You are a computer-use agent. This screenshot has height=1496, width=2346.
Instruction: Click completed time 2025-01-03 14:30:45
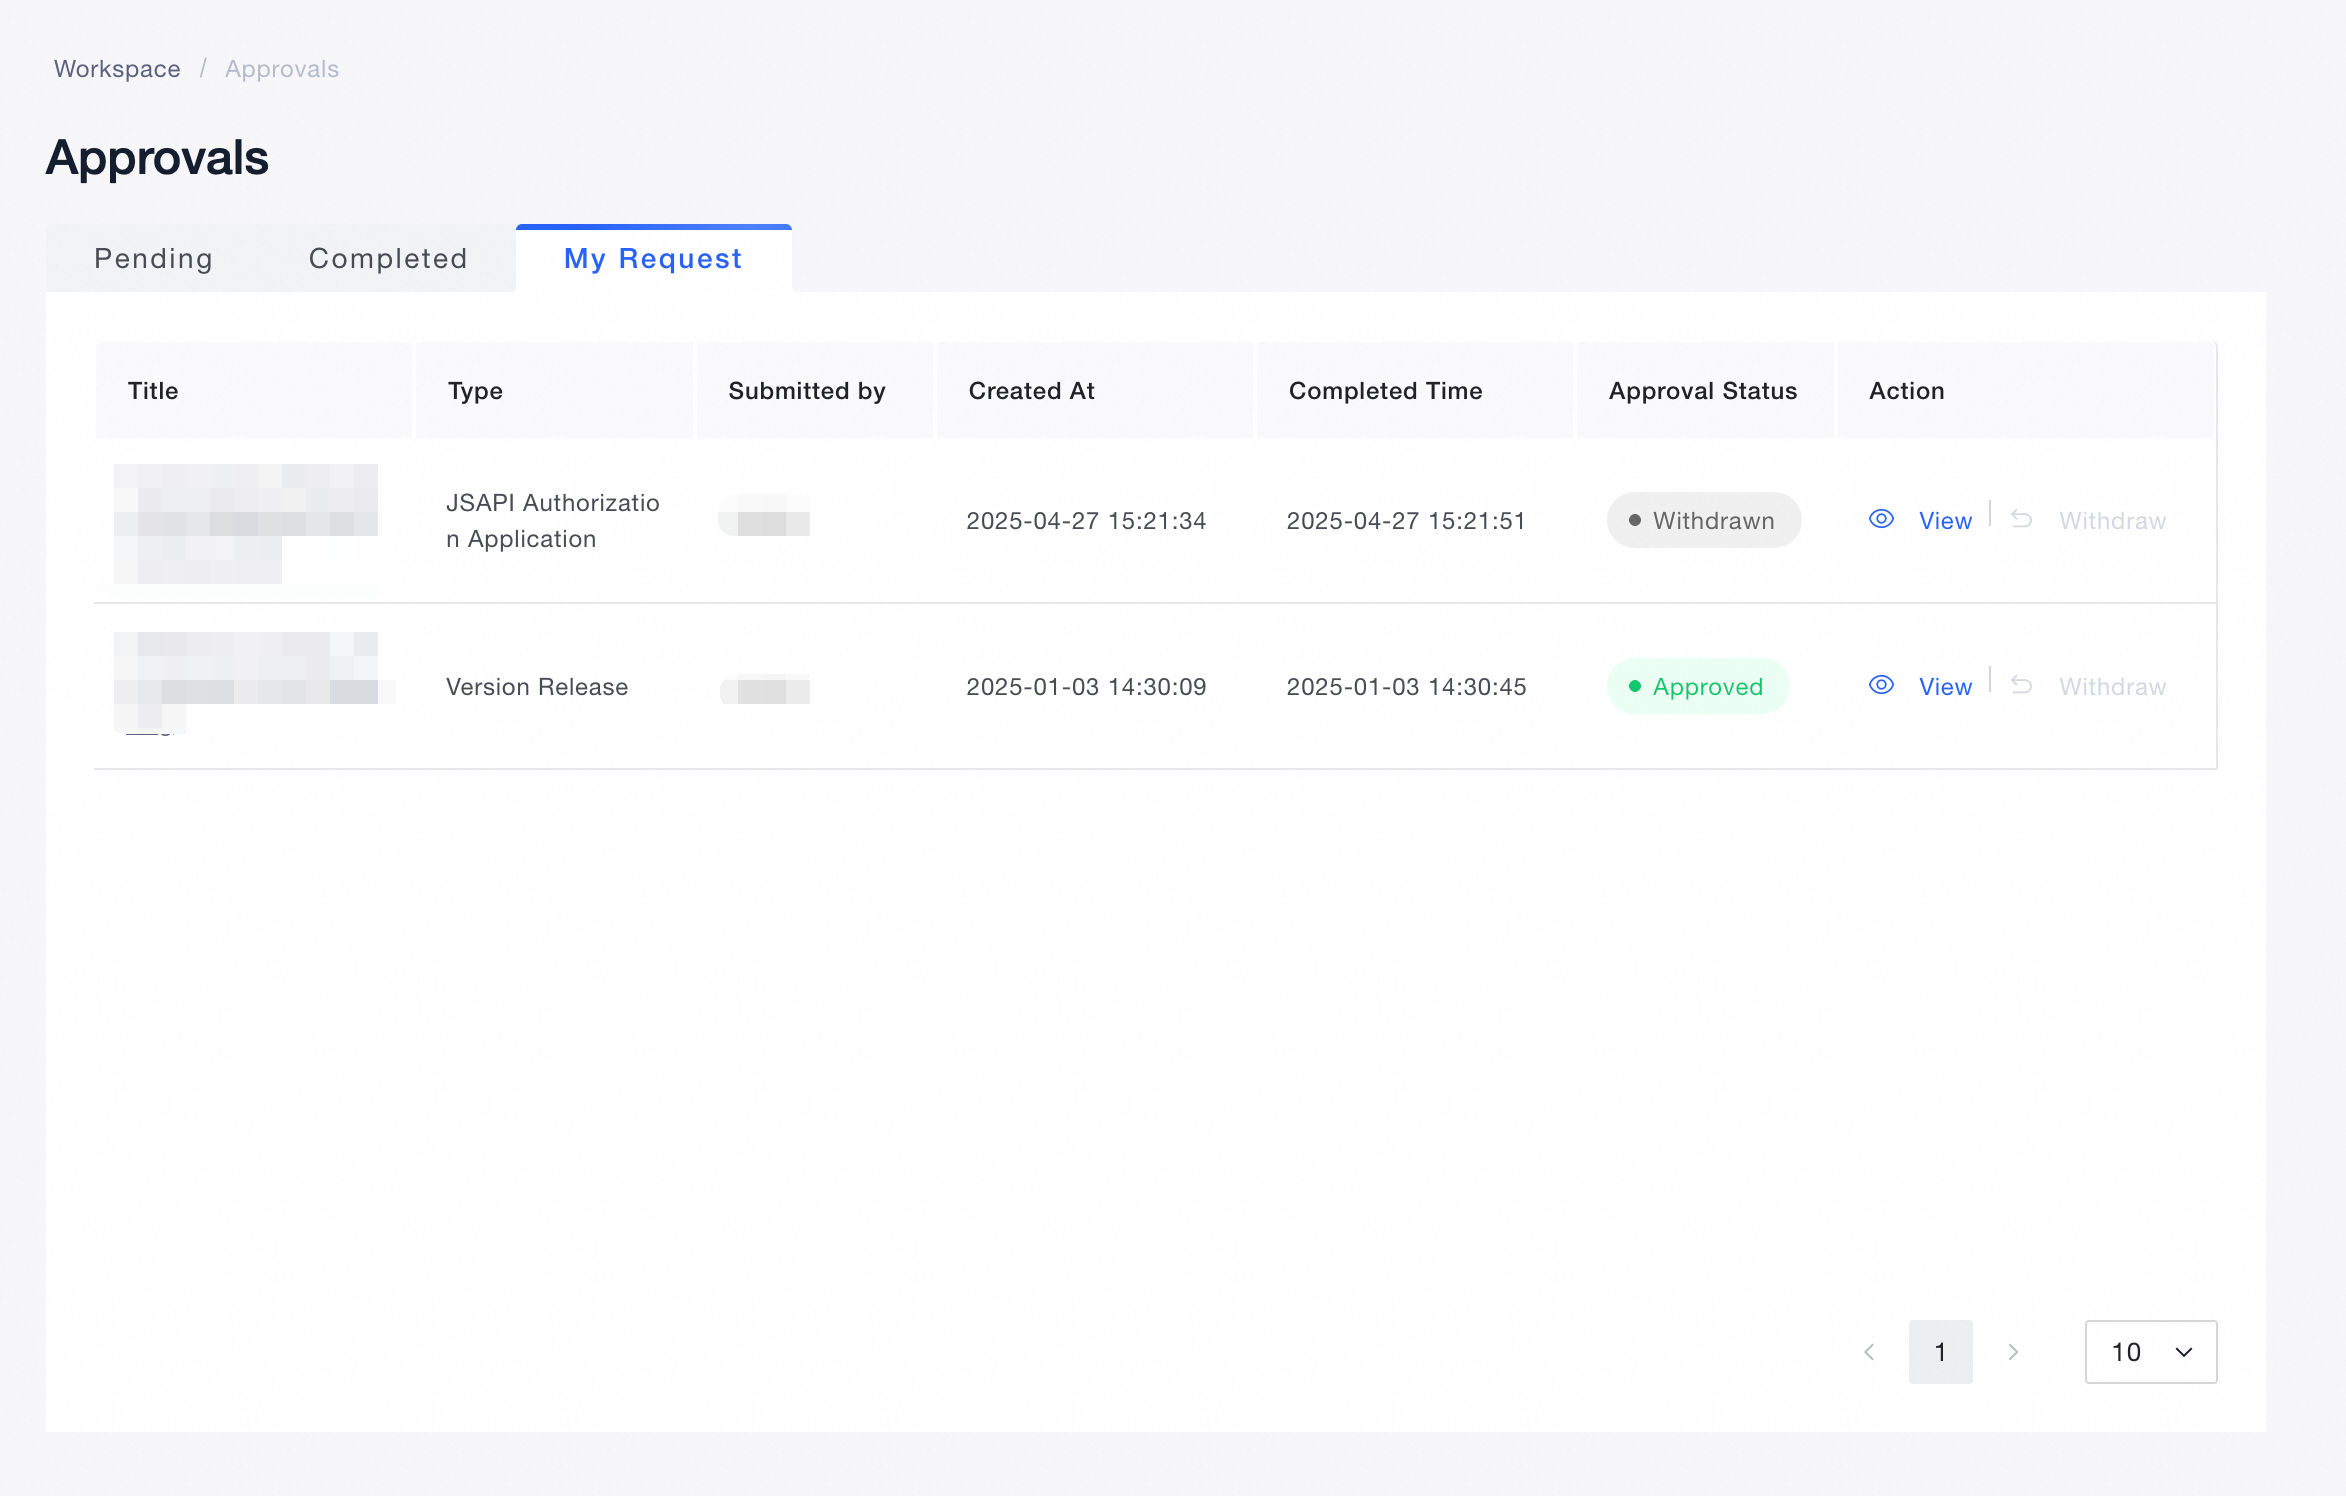[1406, 686]
